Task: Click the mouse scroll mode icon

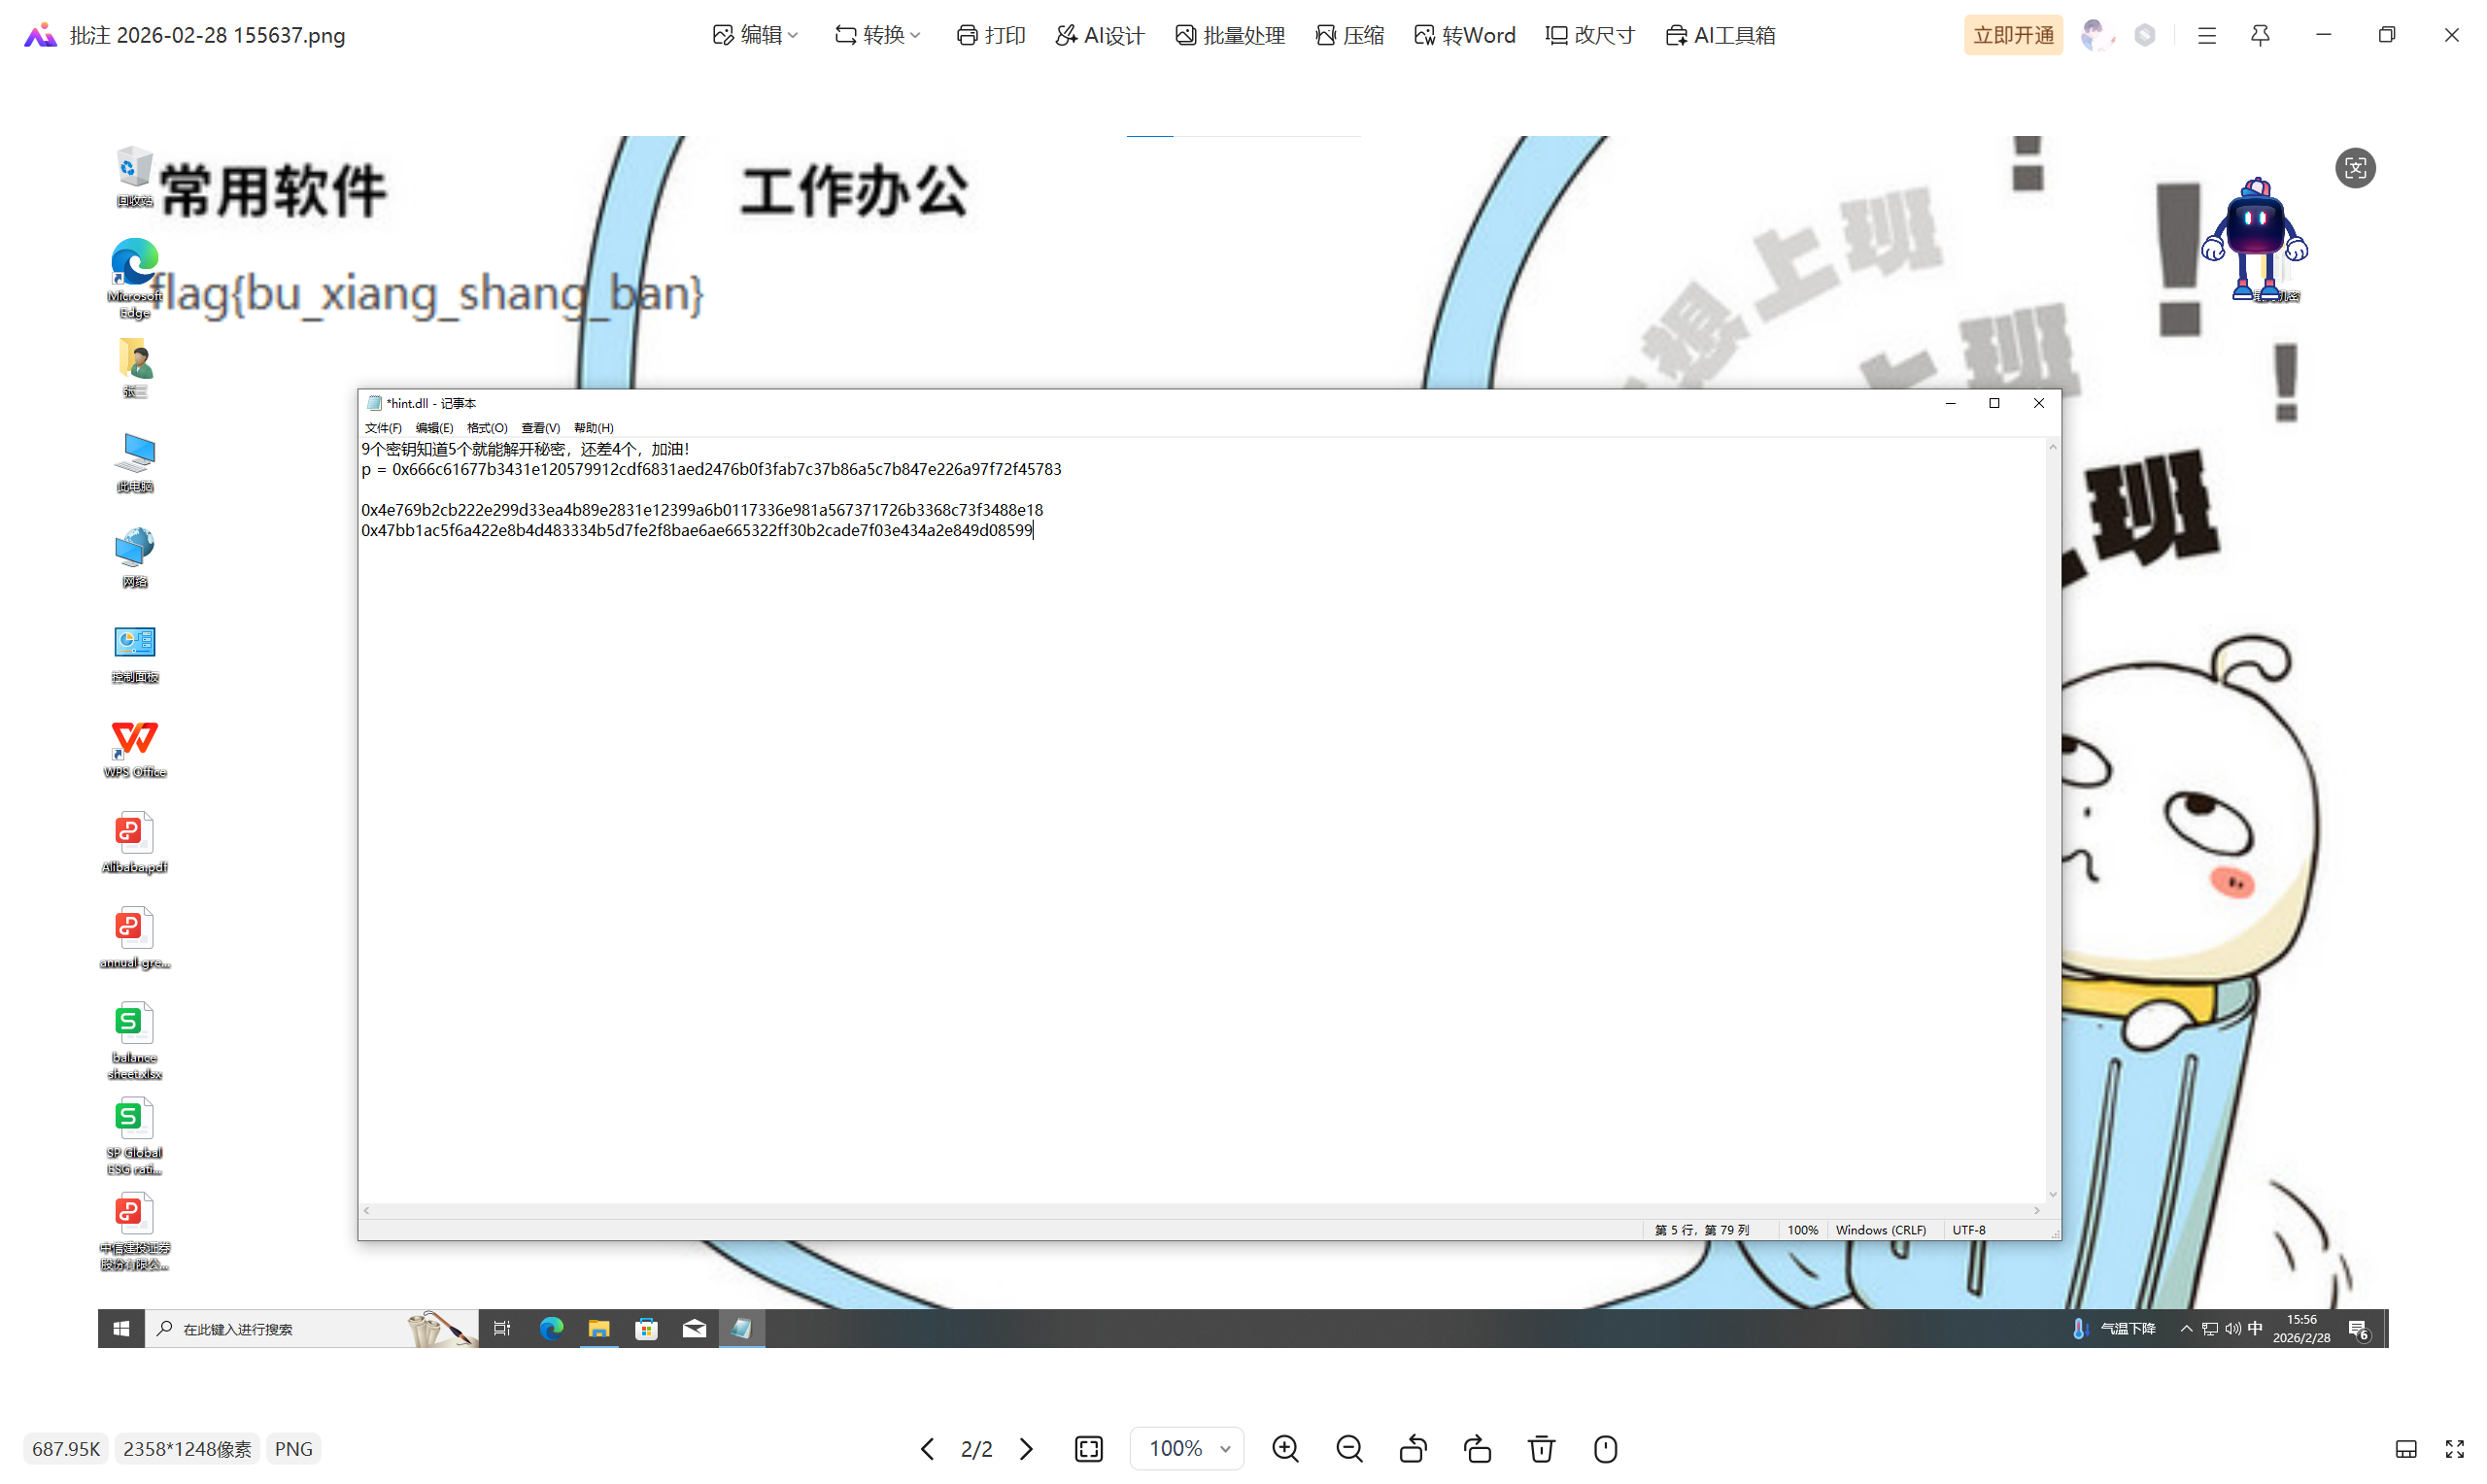Action: tap(1605, 1448)
